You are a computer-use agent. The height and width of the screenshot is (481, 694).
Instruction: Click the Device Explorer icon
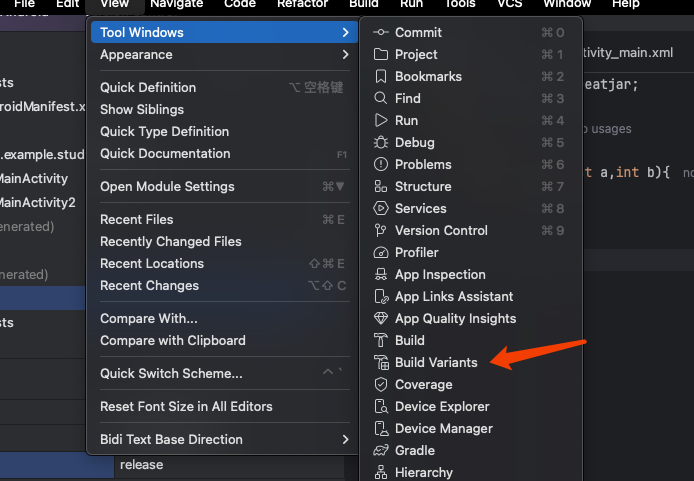(x=380, y=406)
